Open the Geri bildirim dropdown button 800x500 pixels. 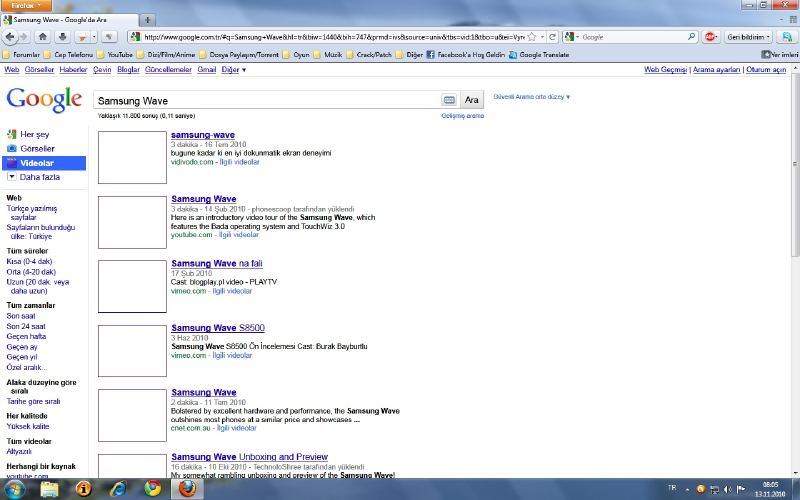[748, 37]
